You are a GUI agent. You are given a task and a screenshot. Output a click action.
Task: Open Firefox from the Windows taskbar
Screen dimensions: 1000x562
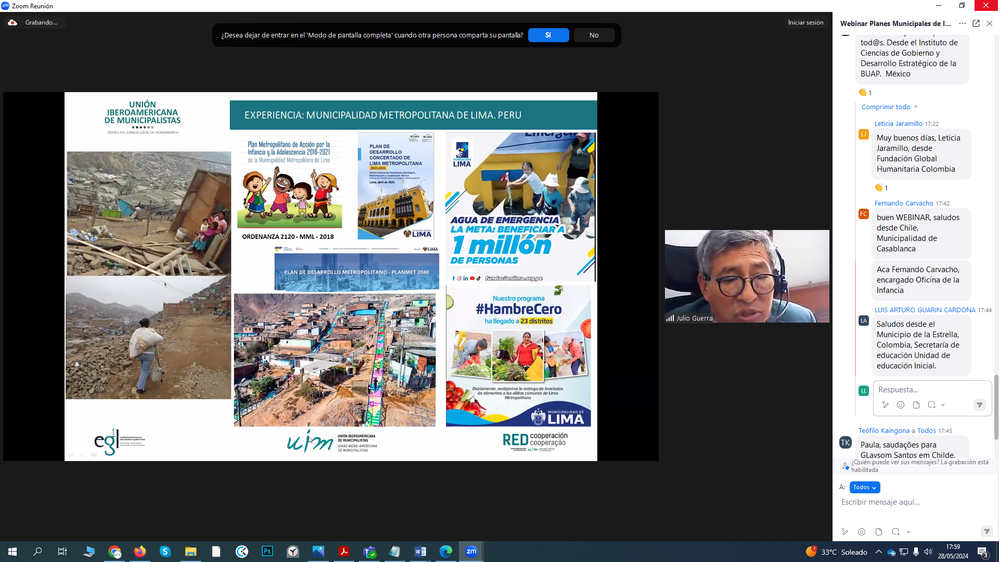(140, 551)
